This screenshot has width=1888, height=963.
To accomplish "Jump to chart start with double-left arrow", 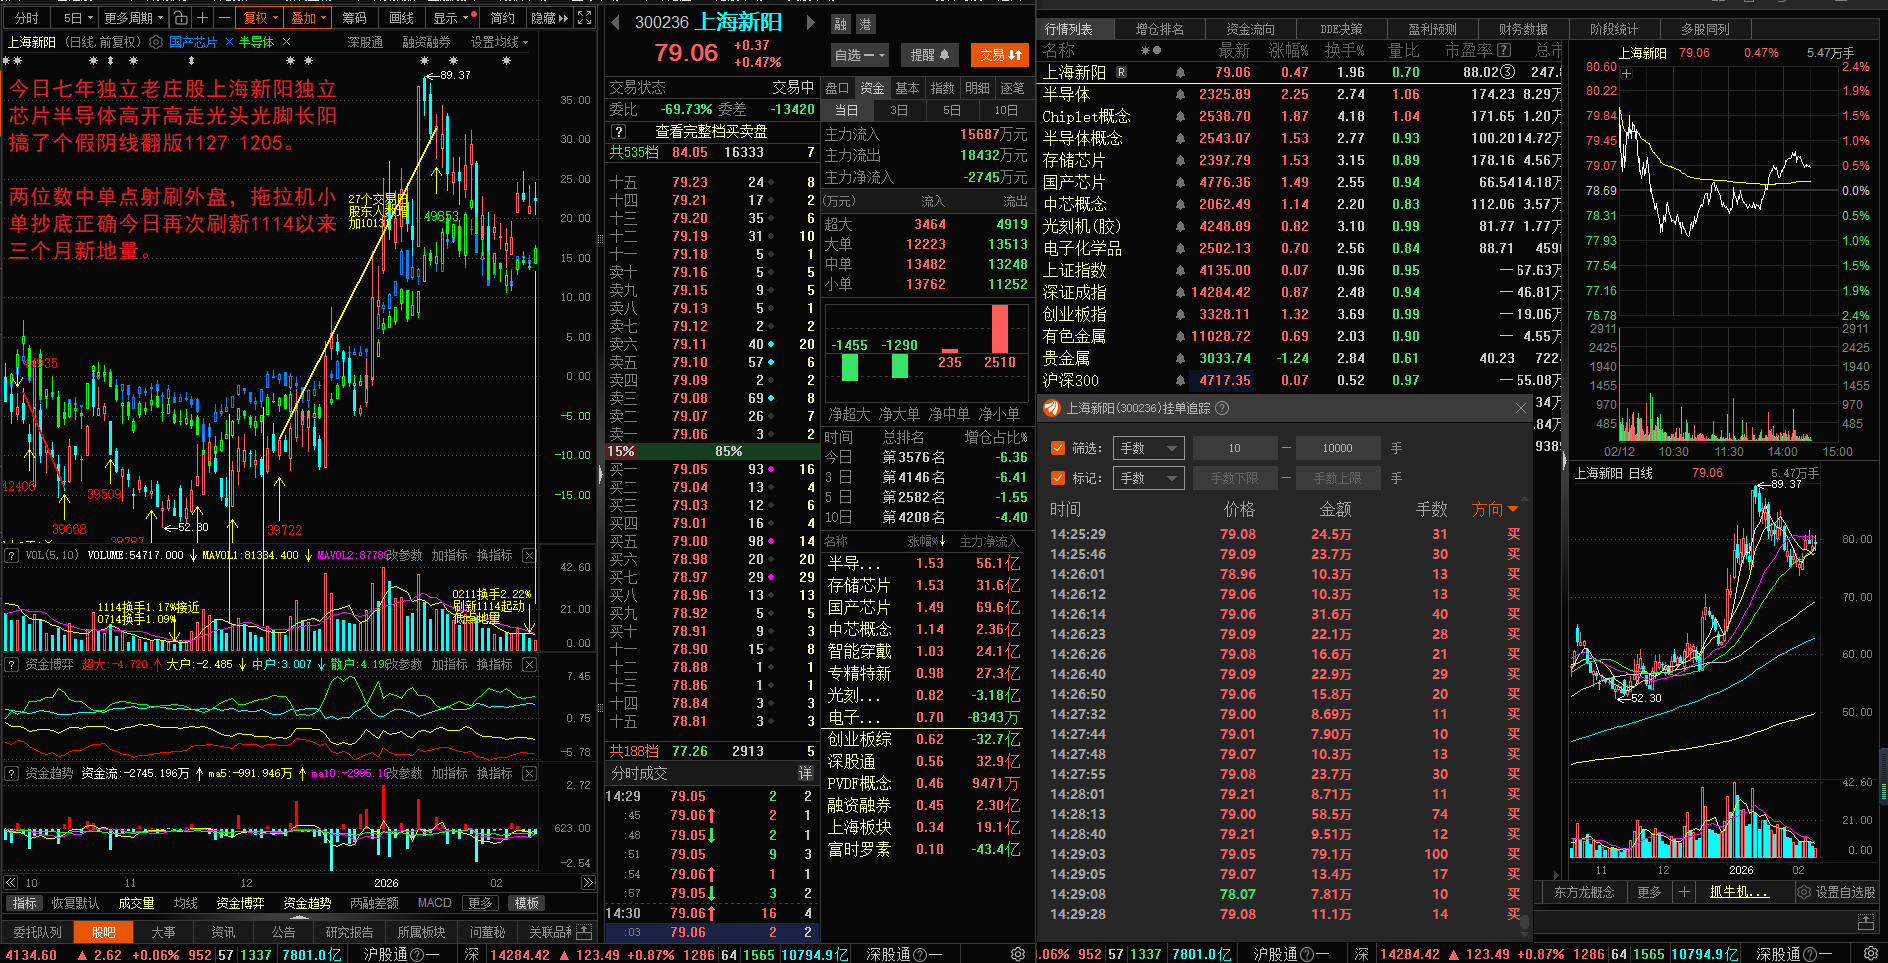I will 11,883.
